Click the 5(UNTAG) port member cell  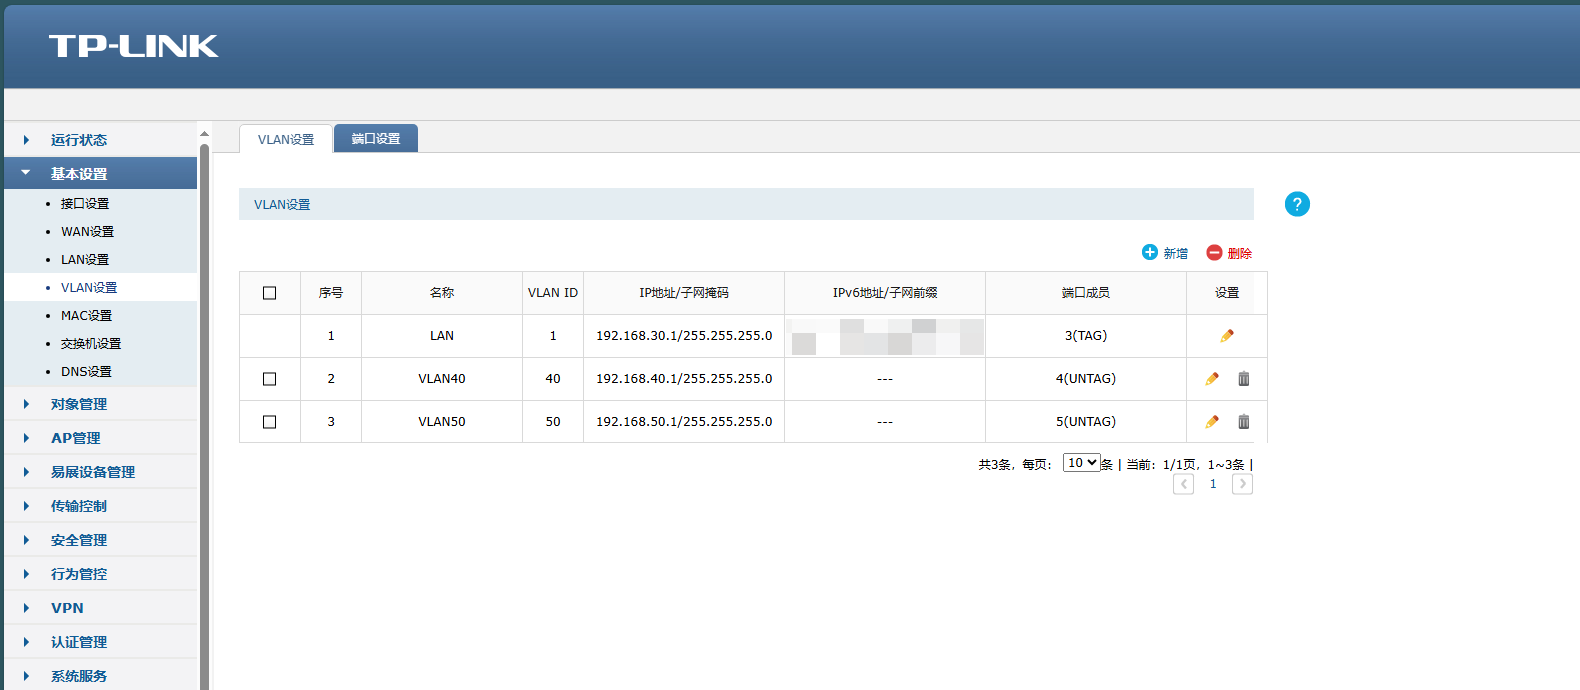coord(1086,422)
